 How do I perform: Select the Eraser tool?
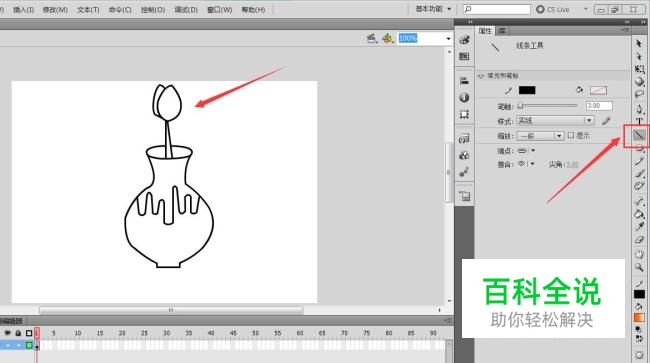pyautogui.click(x=639, y=240)
